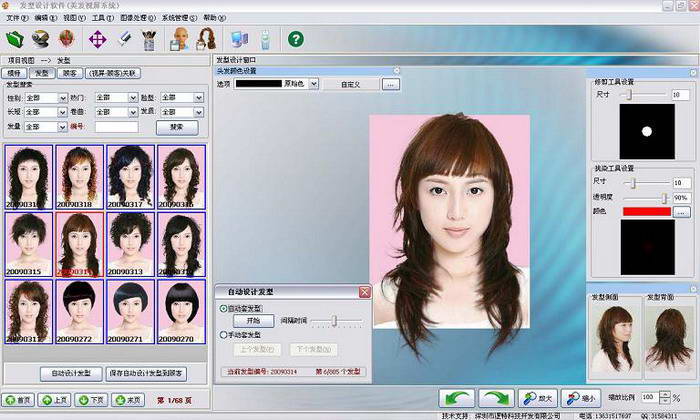Open the 视图 menu

click(x=74, y=18)
